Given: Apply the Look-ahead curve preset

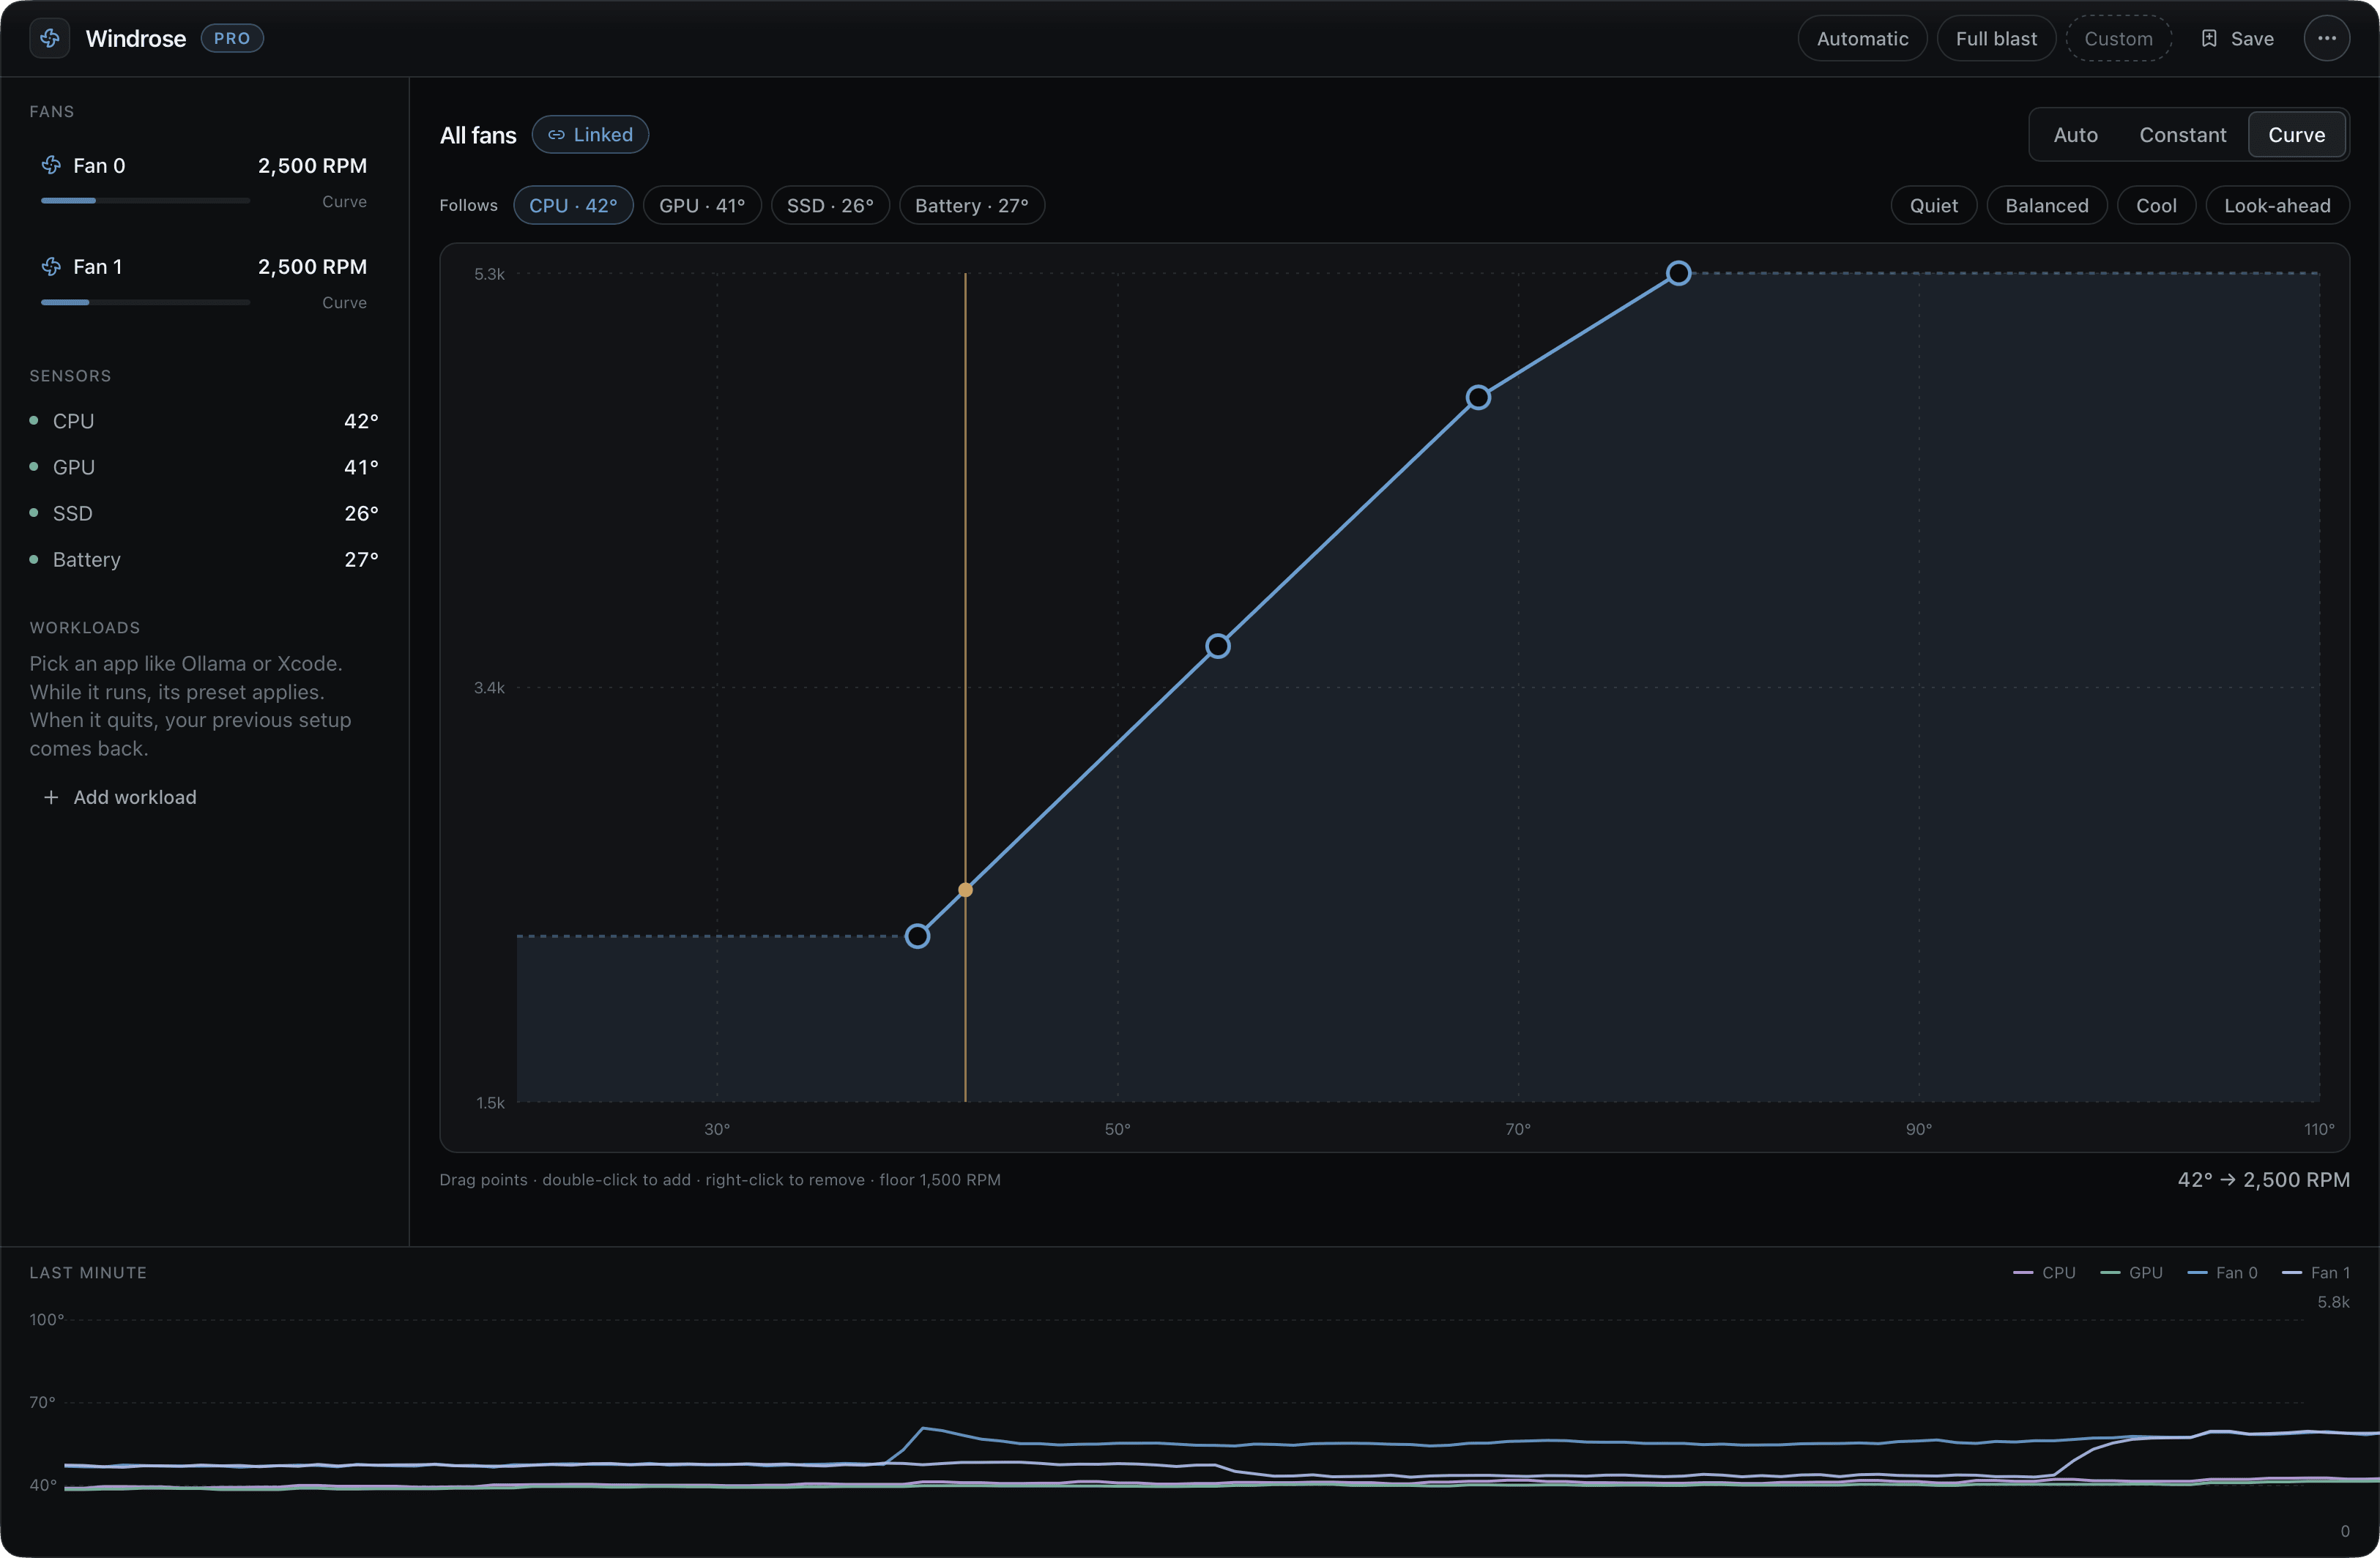Looking at the screenshot, I should 2277,205.
